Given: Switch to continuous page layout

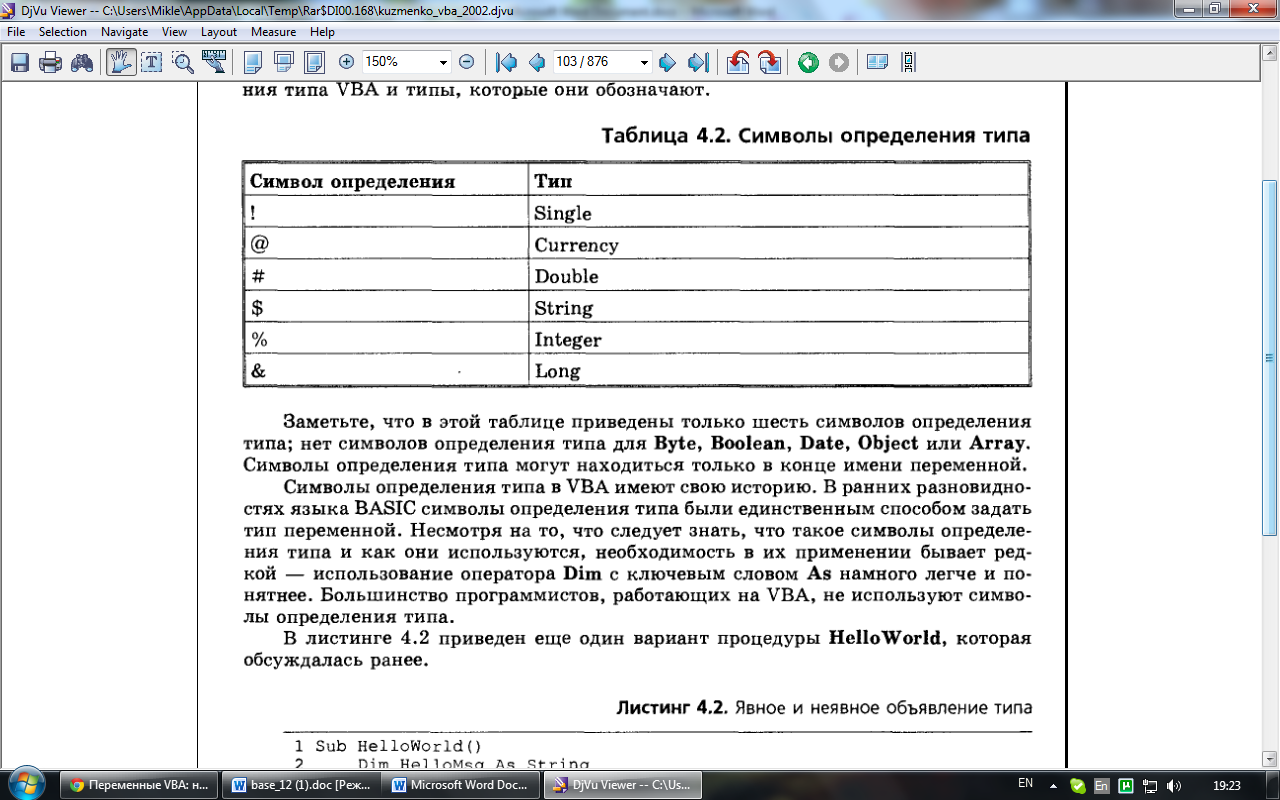Looking at the screenshot, I should (x=283, y=62).
